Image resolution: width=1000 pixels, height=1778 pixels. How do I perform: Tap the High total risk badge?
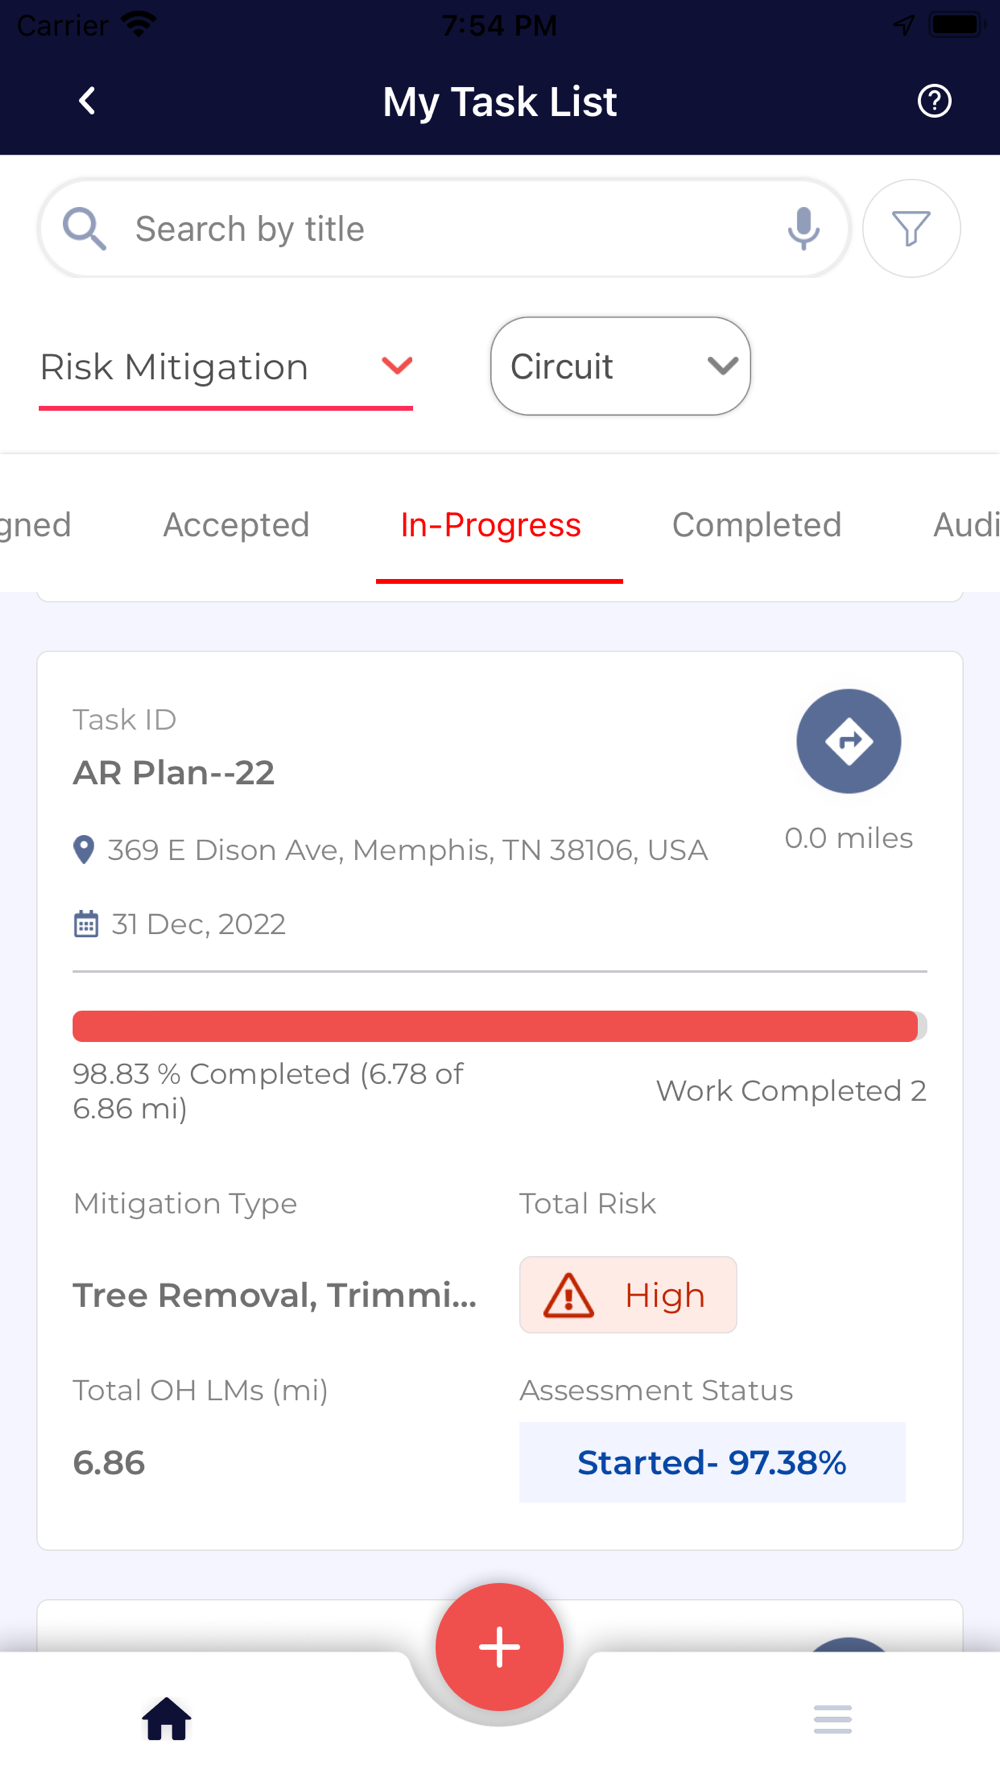[x=628, y=1295]
